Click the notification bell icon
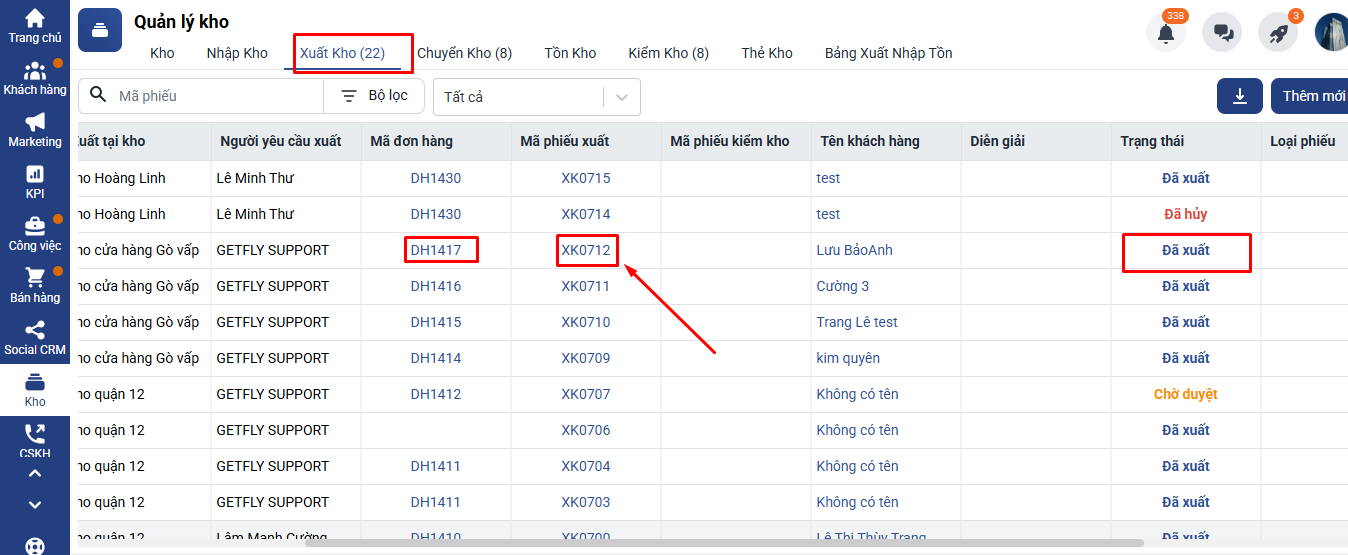Screen dimensions: 1348x555 (1166, 33)
